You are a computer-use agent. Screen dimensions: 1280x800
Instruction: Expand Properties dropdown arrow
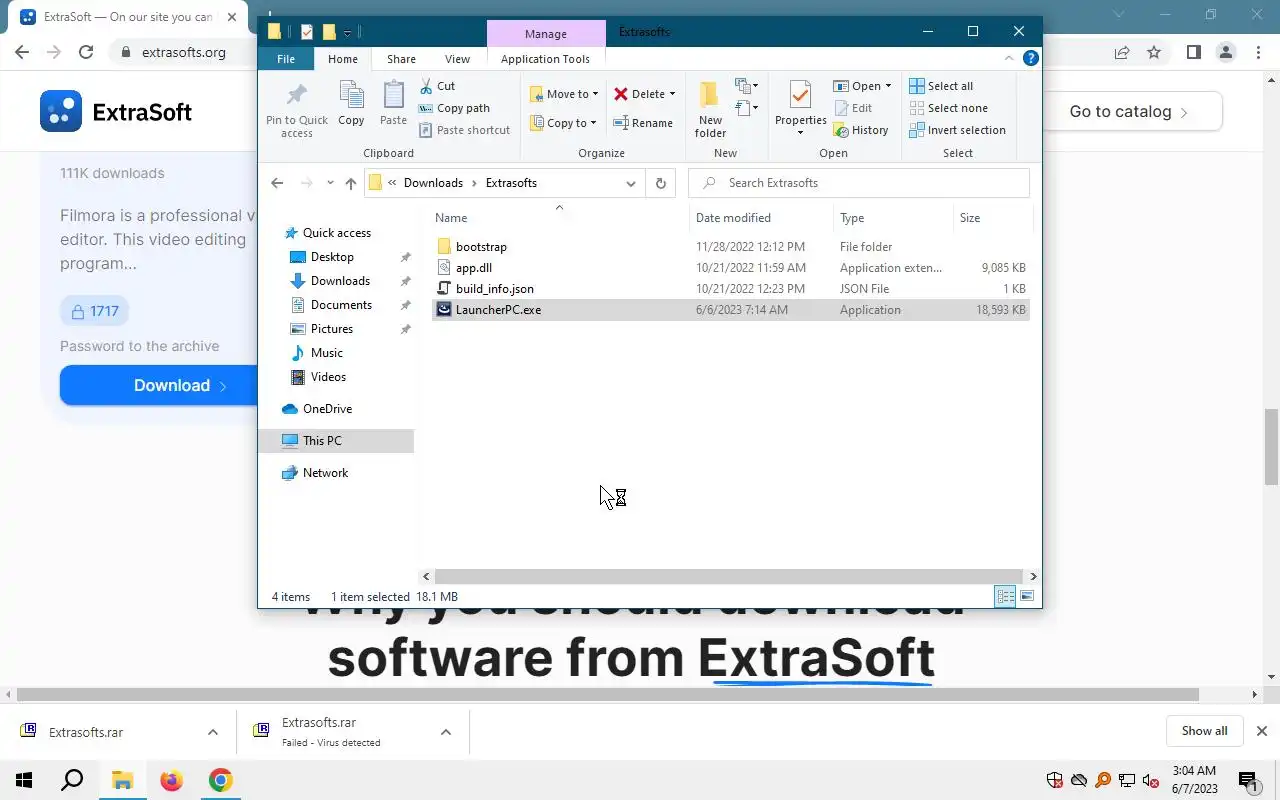pyautogui.click(x=800, y=133)
